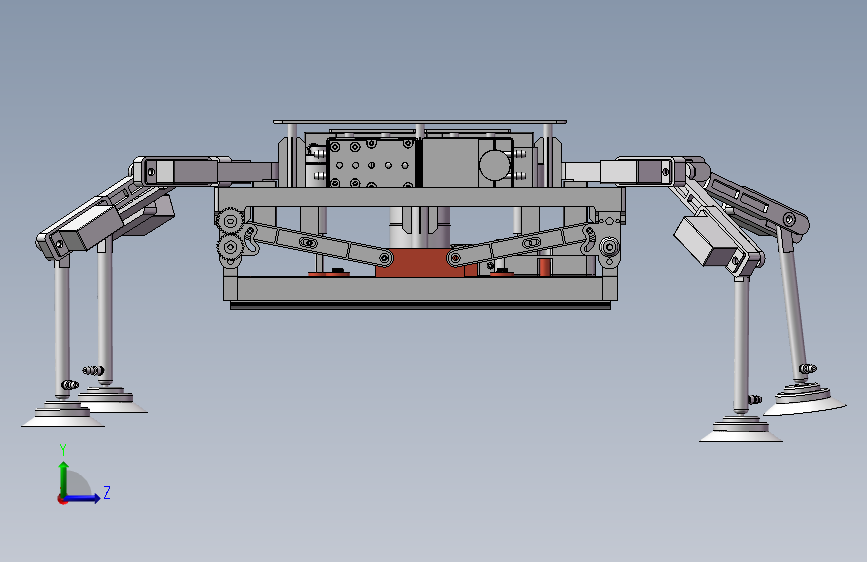Select the small red cylinder on the right
This screenshot has width=867, height=562.
point(545,267)
